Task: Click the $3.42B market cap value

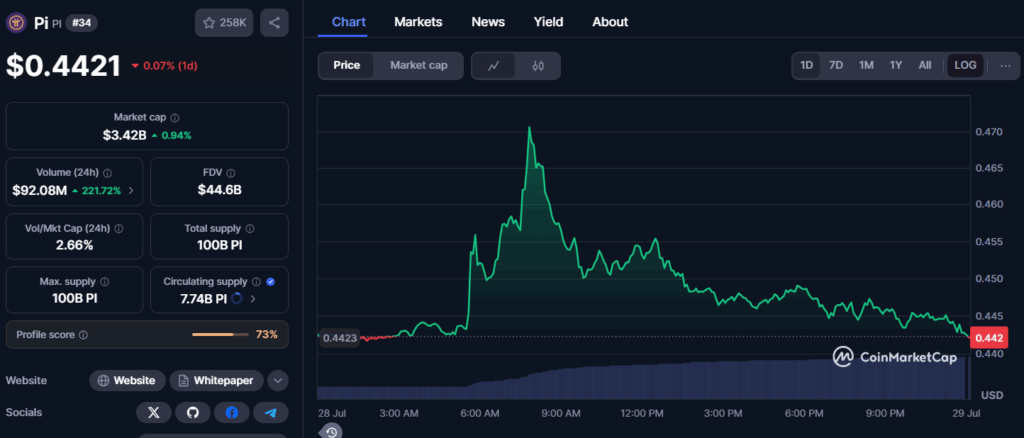Action: pyautogui.click(x=124, y=135)
